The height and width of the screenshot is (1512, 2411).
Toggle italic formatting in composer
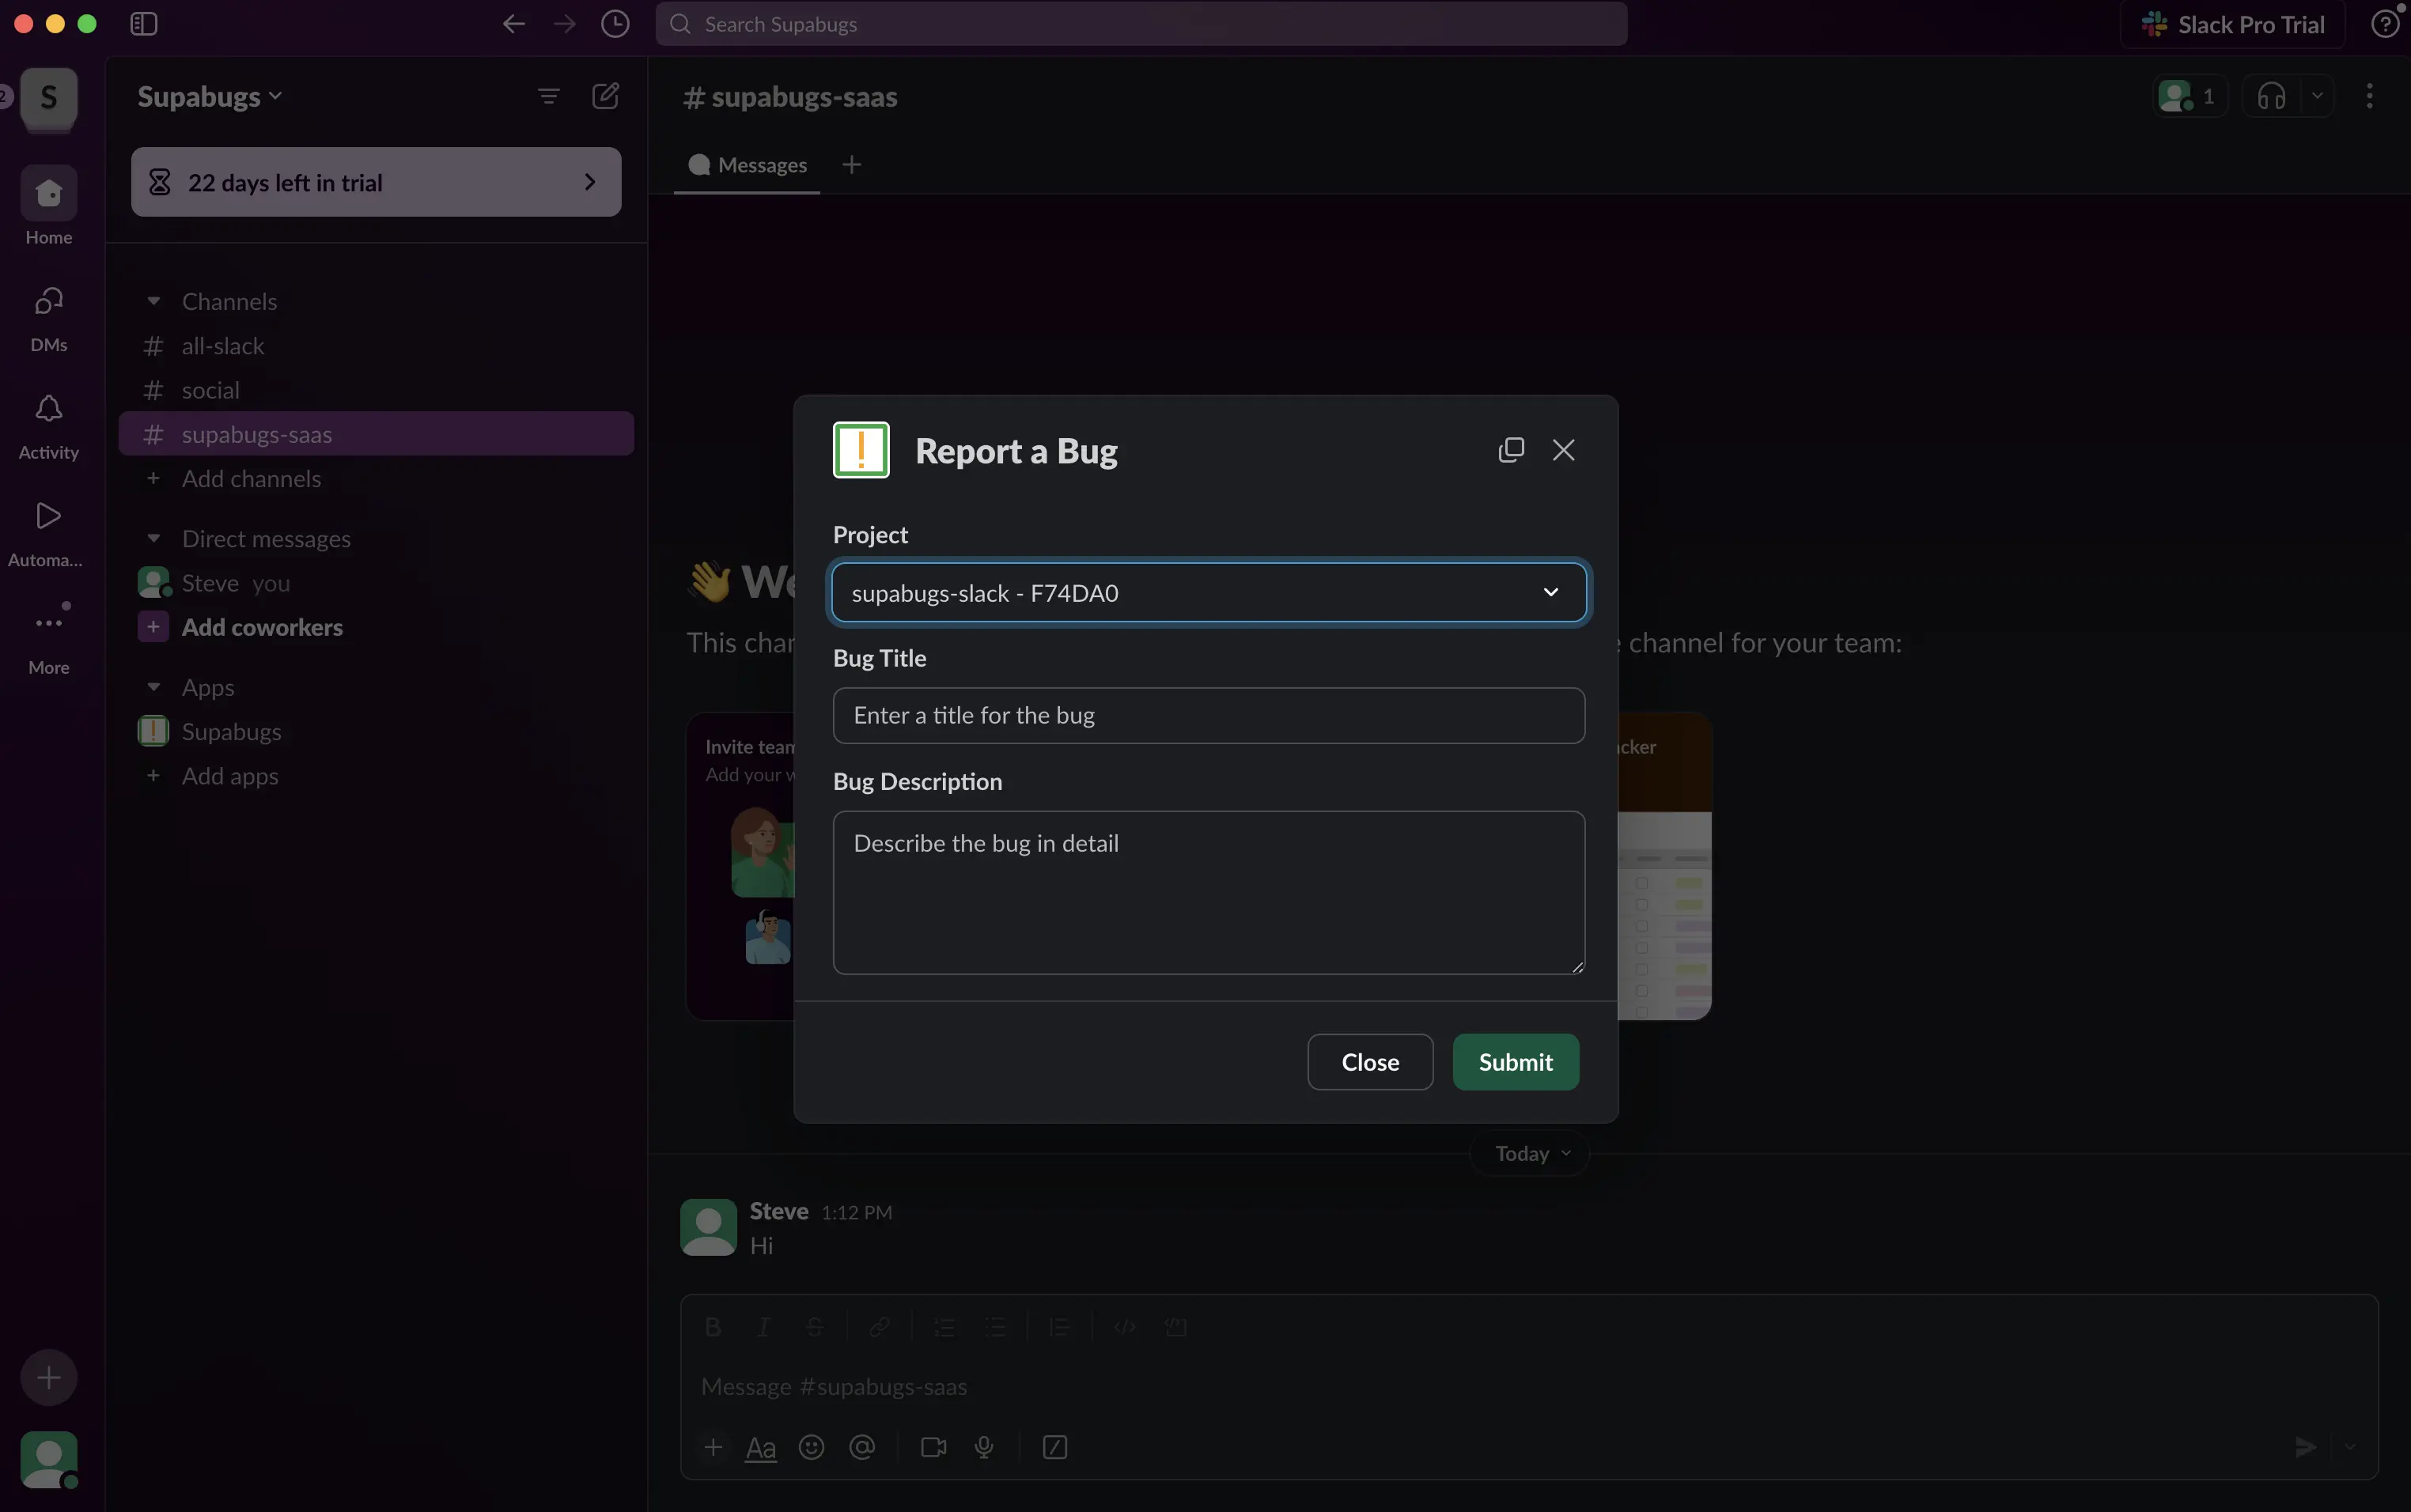(x=764, y=1327)
